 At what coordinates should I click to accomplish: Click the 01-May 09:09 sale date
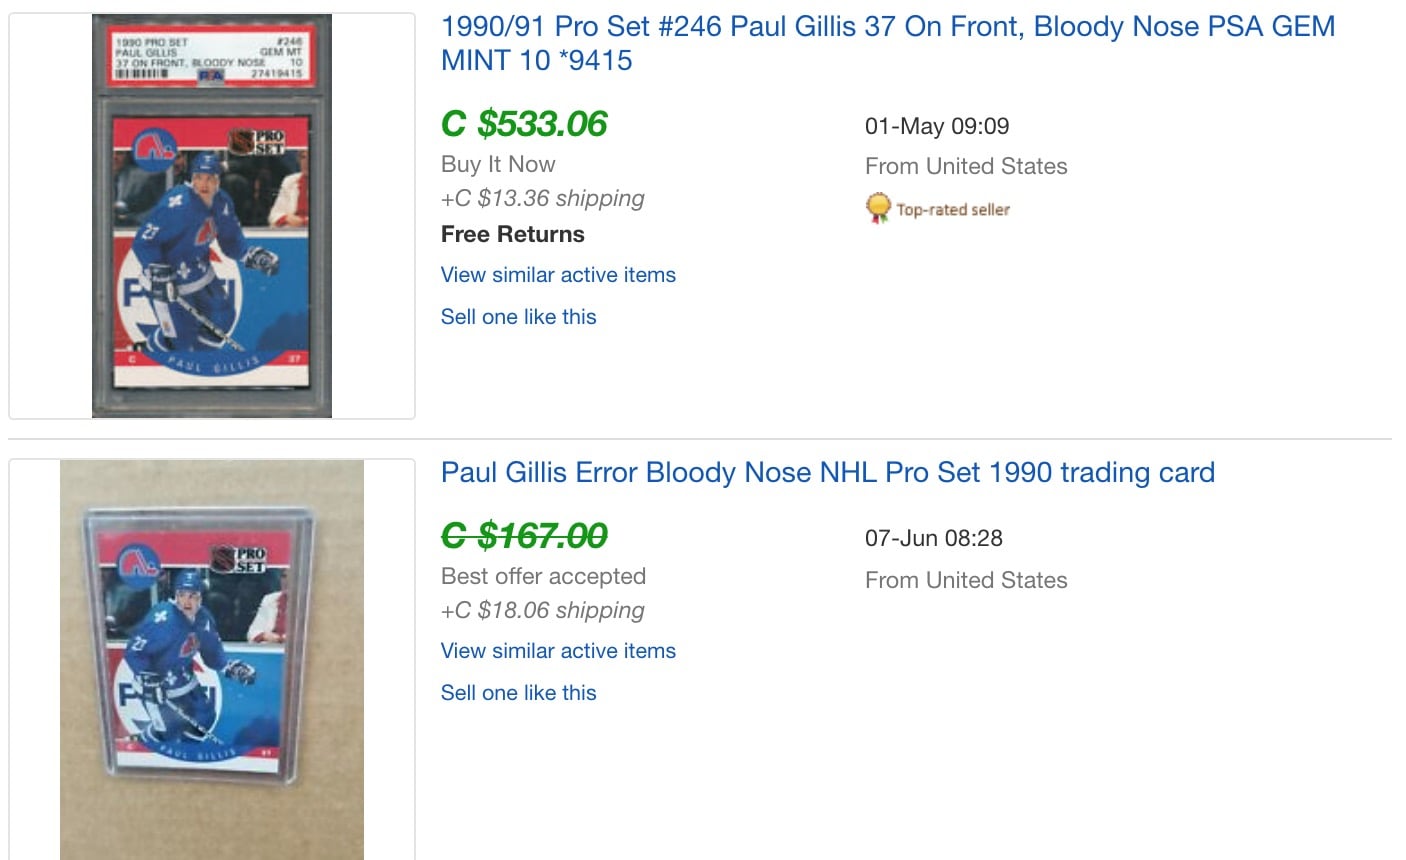(x=937, y=126)
